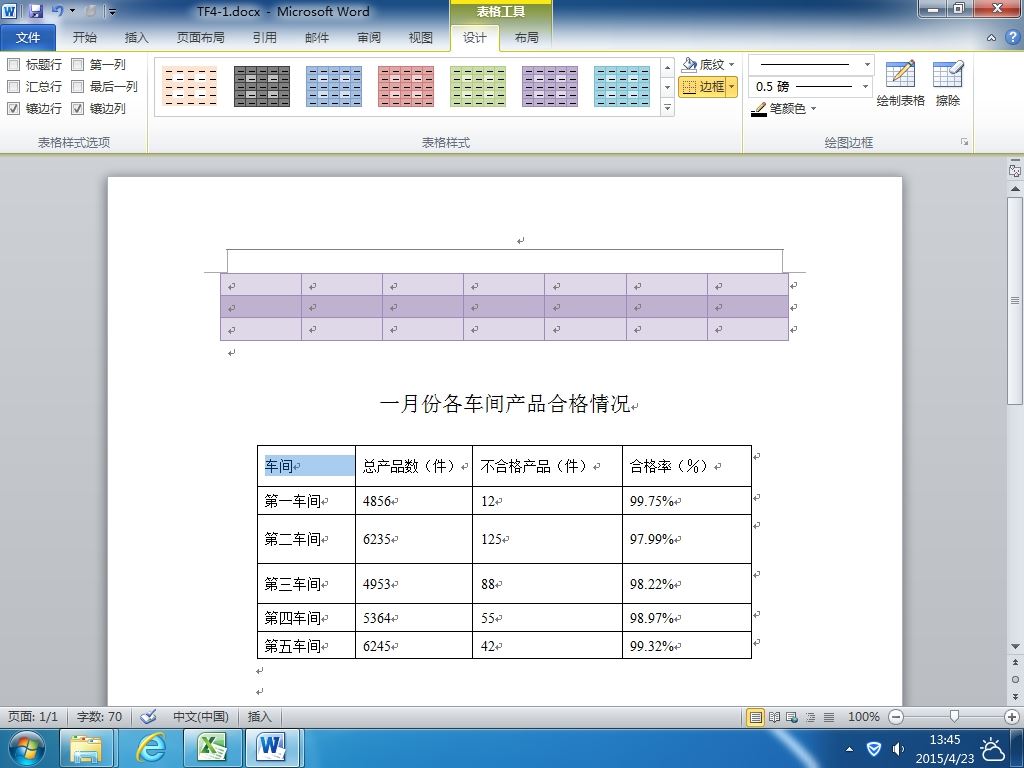Switch to Outline view icon
Image resolution: width=1024 pixels, height=768 pixels.
coord(810,717)
